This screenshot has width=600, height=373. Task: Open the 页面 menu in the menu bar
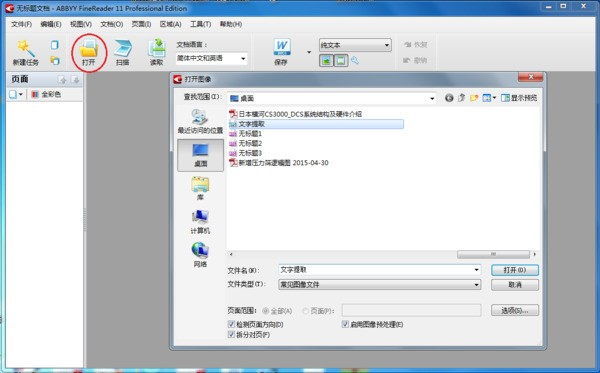point(141,24)
